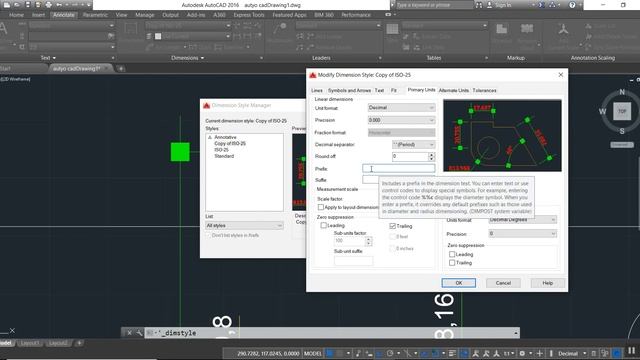Image resolution: width=640 pixels, height=360 pixels.
Task: Click OK in Modify Dimension Style dialog
Action: [459, 283]
